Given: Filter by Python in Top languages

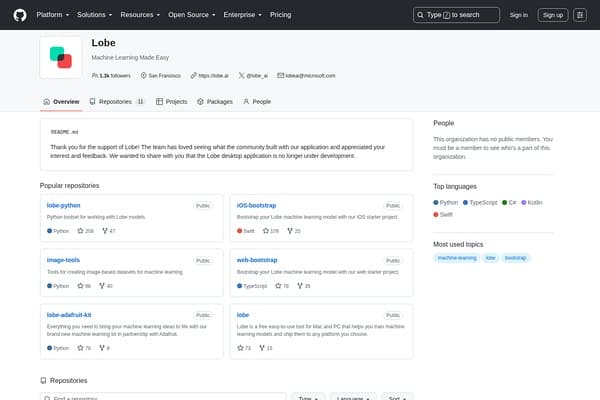Looking at the screenshot, I should tap(445, 202).
